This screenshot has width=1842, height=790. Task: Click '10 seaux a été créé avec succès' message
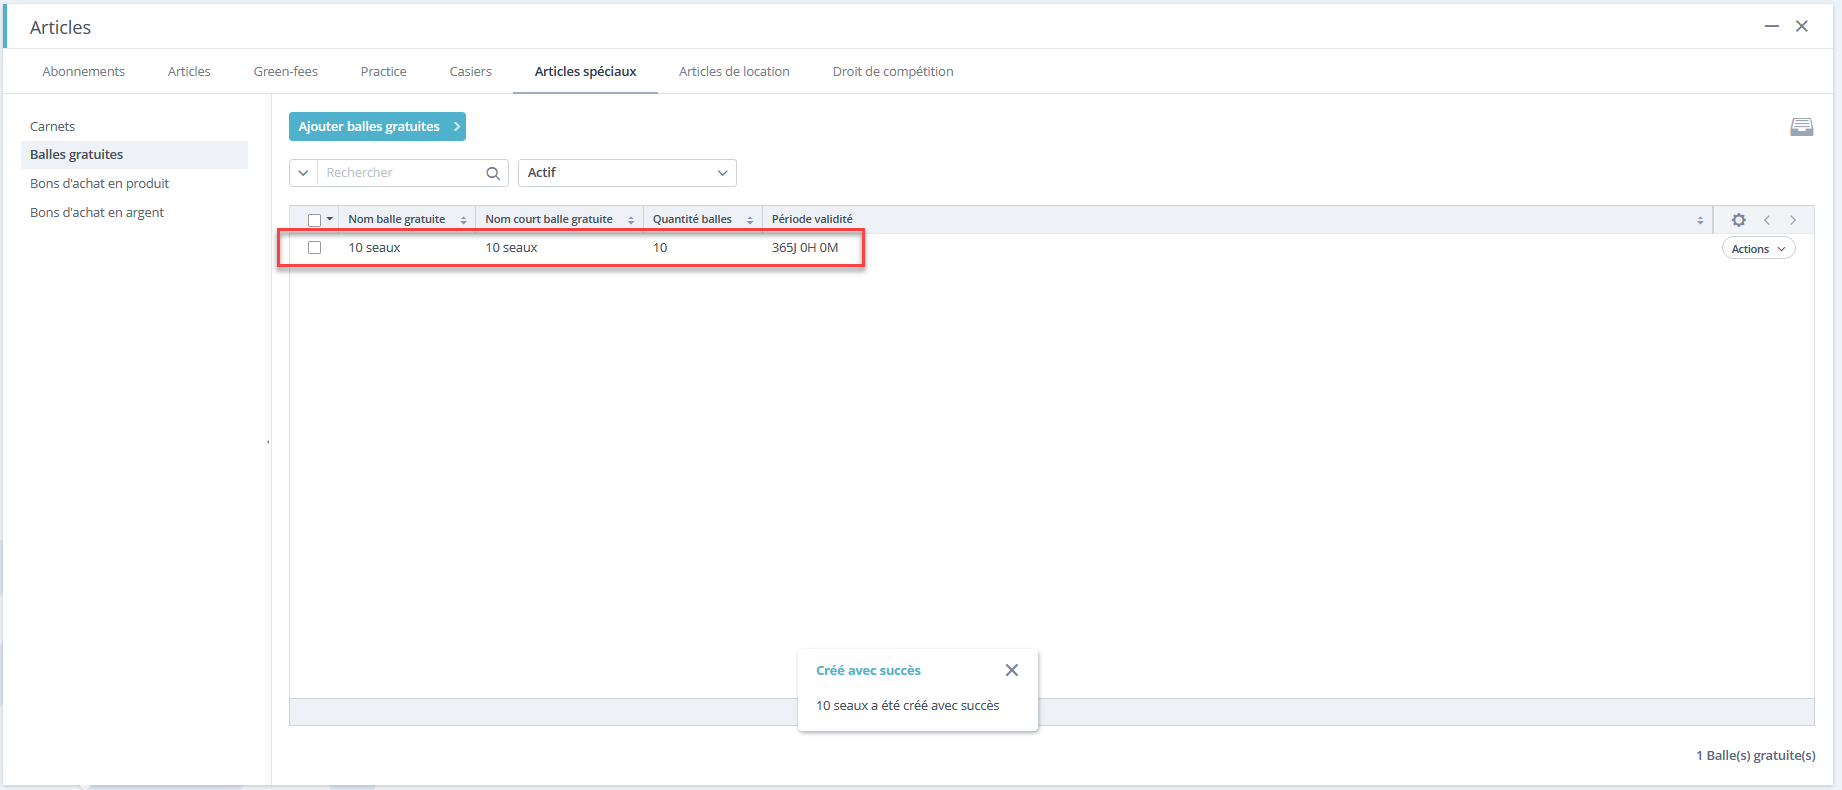click(x=908, y=706)
